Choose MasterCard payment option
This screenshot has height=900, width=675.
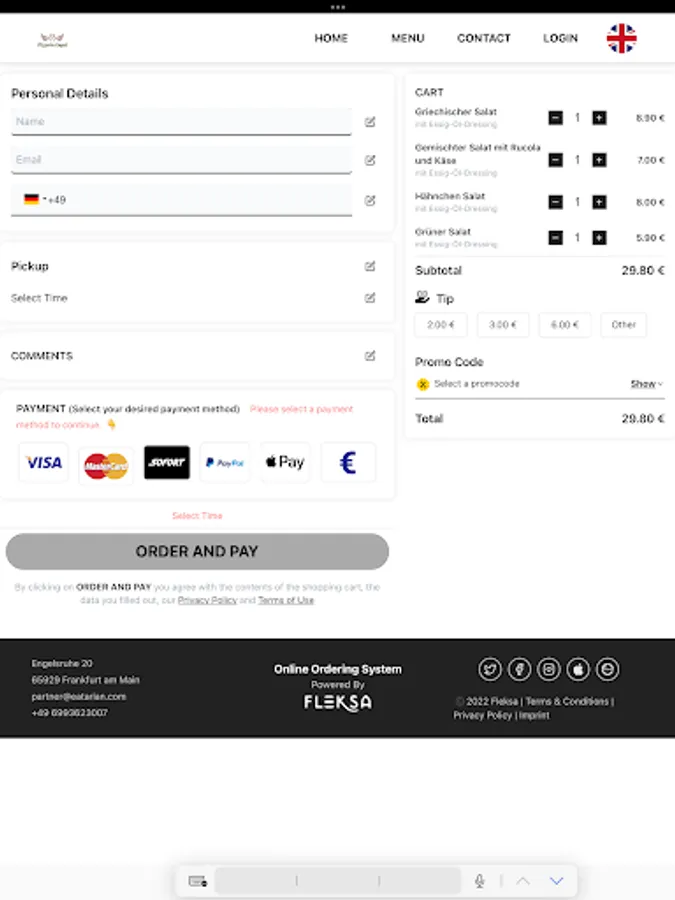(x=106, y=465)
